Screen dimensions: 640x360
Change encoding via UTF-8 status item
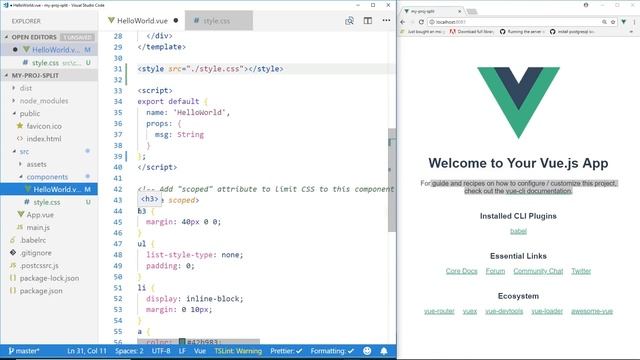click(161, 351)
